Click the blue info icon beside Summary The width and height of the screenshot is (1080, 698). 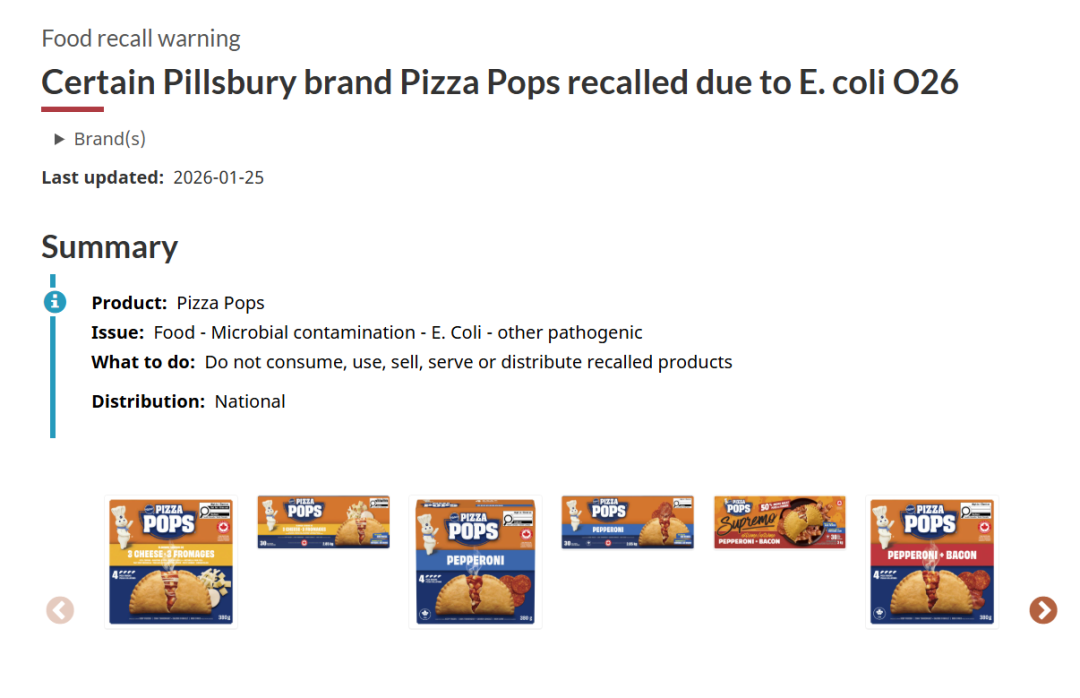(x=54, y=301)
